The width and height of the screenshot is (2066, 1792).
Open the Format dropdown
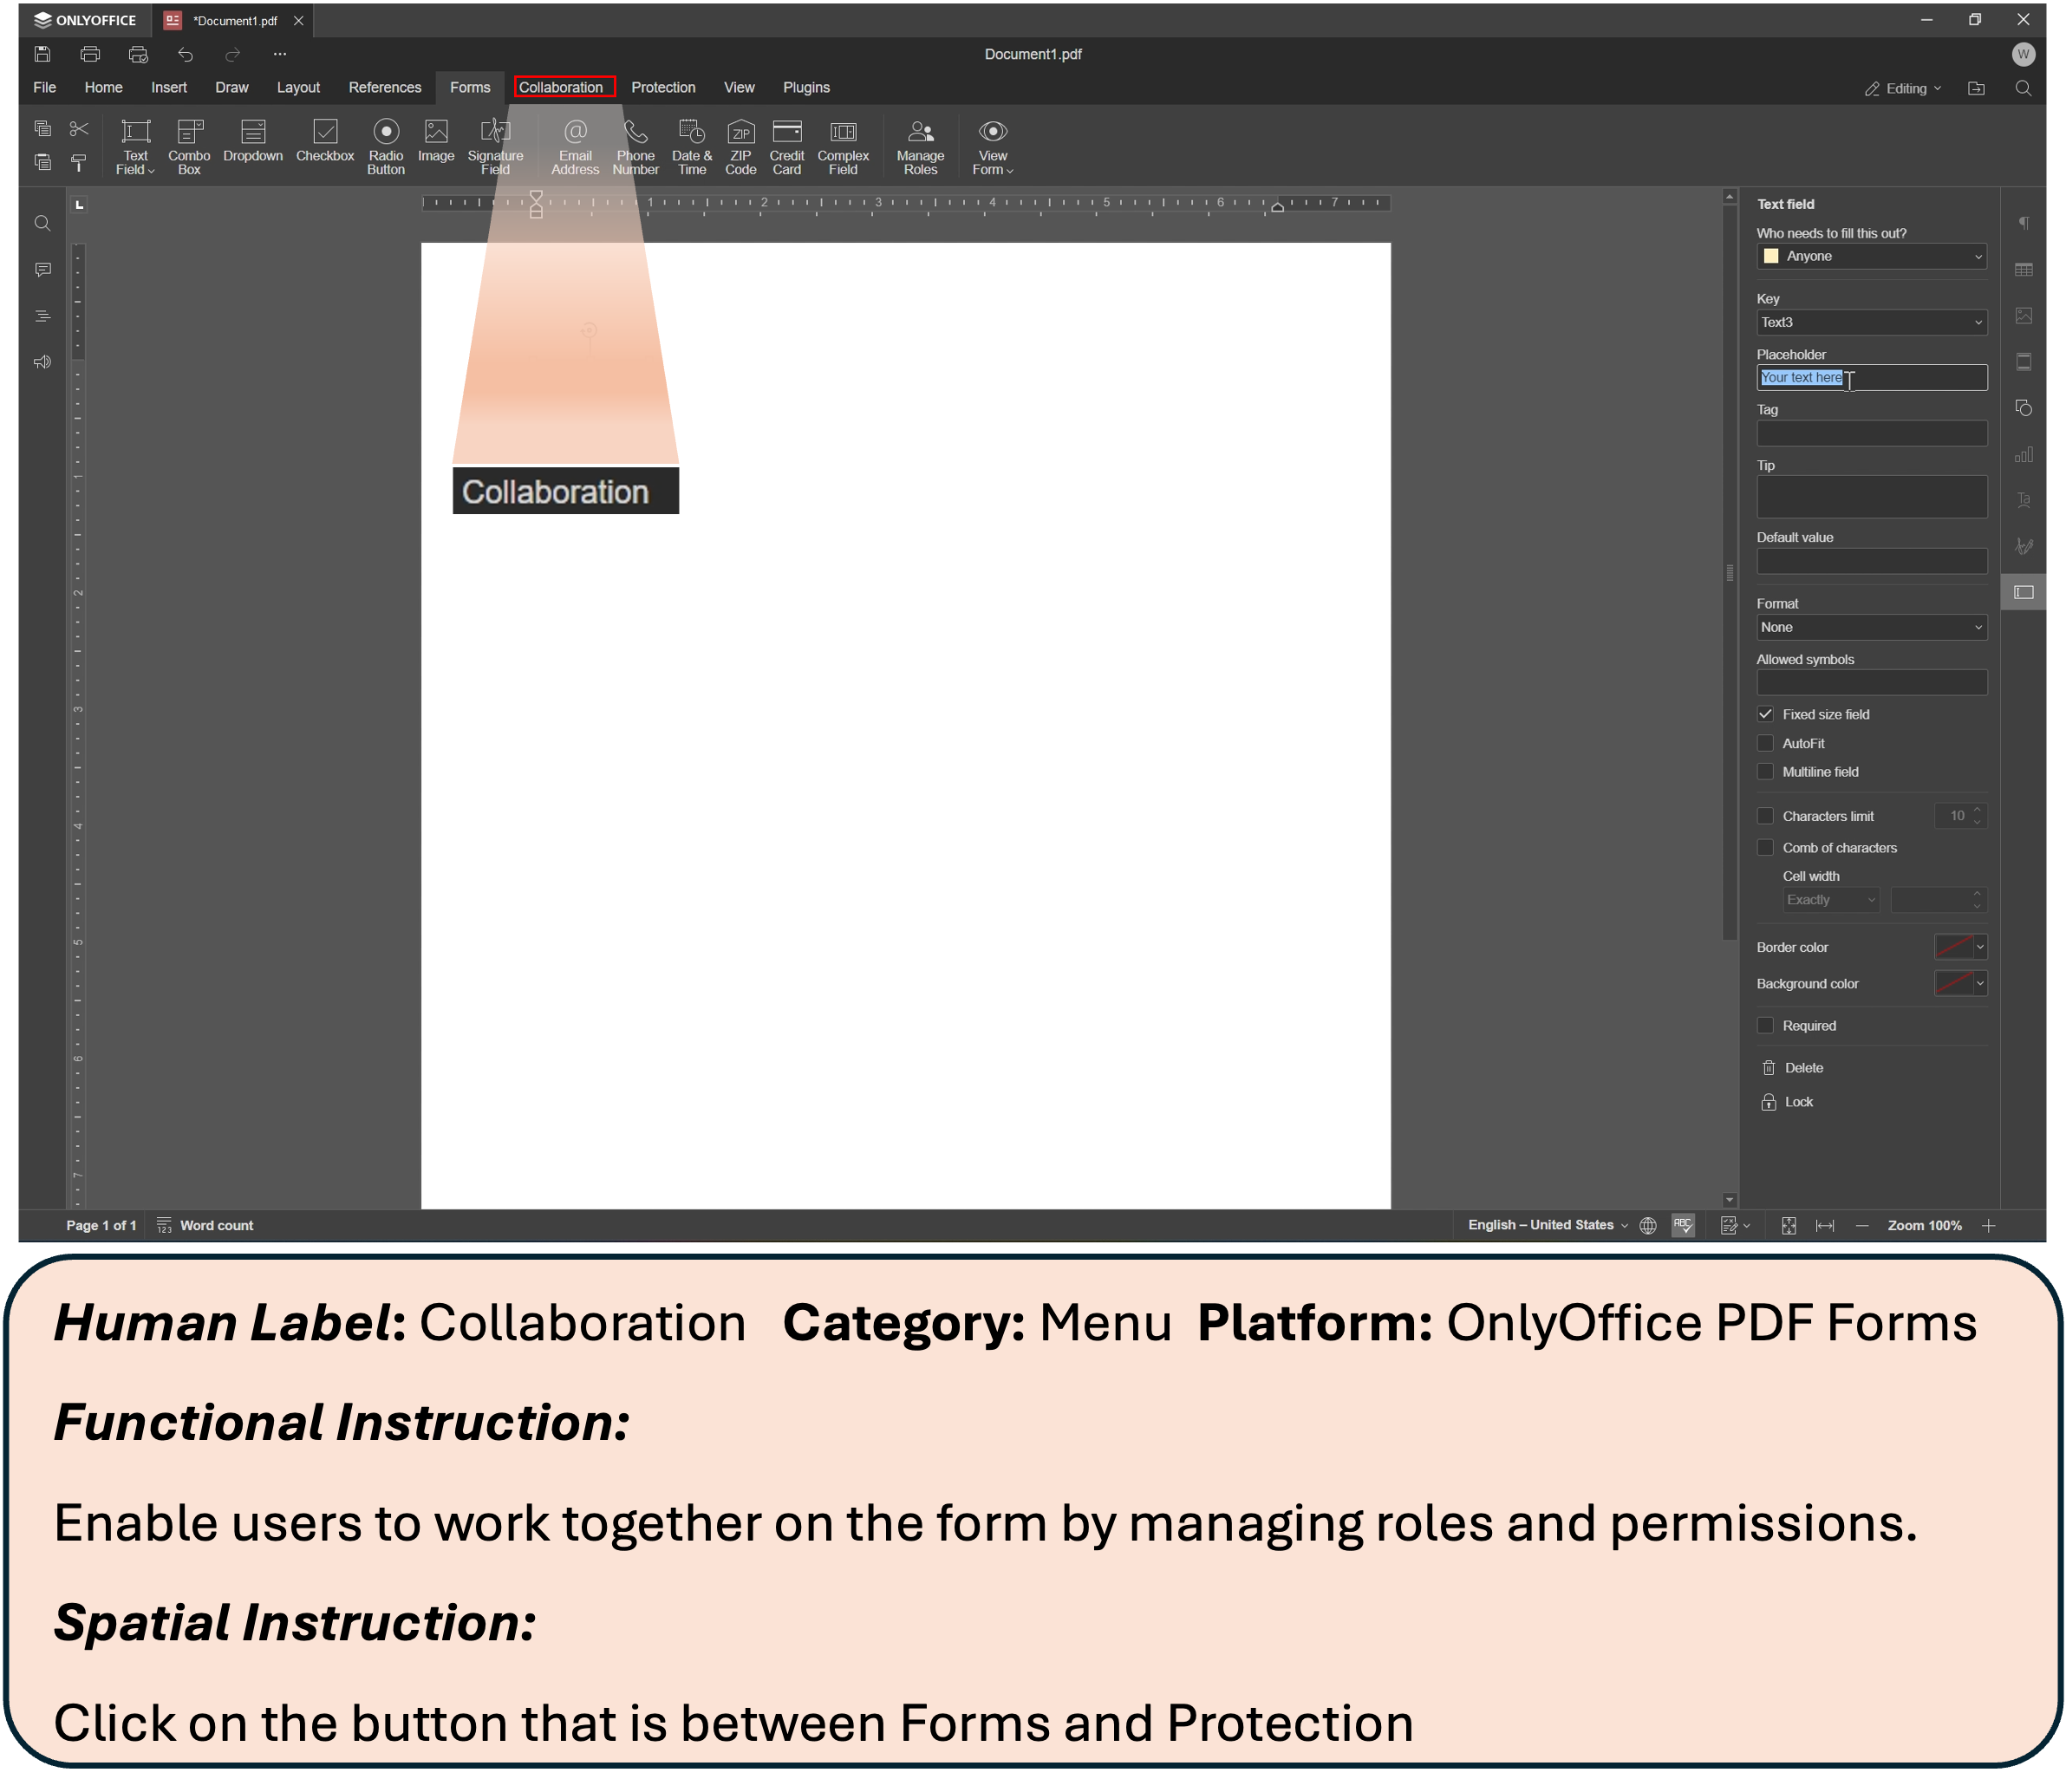[1870, 627]
